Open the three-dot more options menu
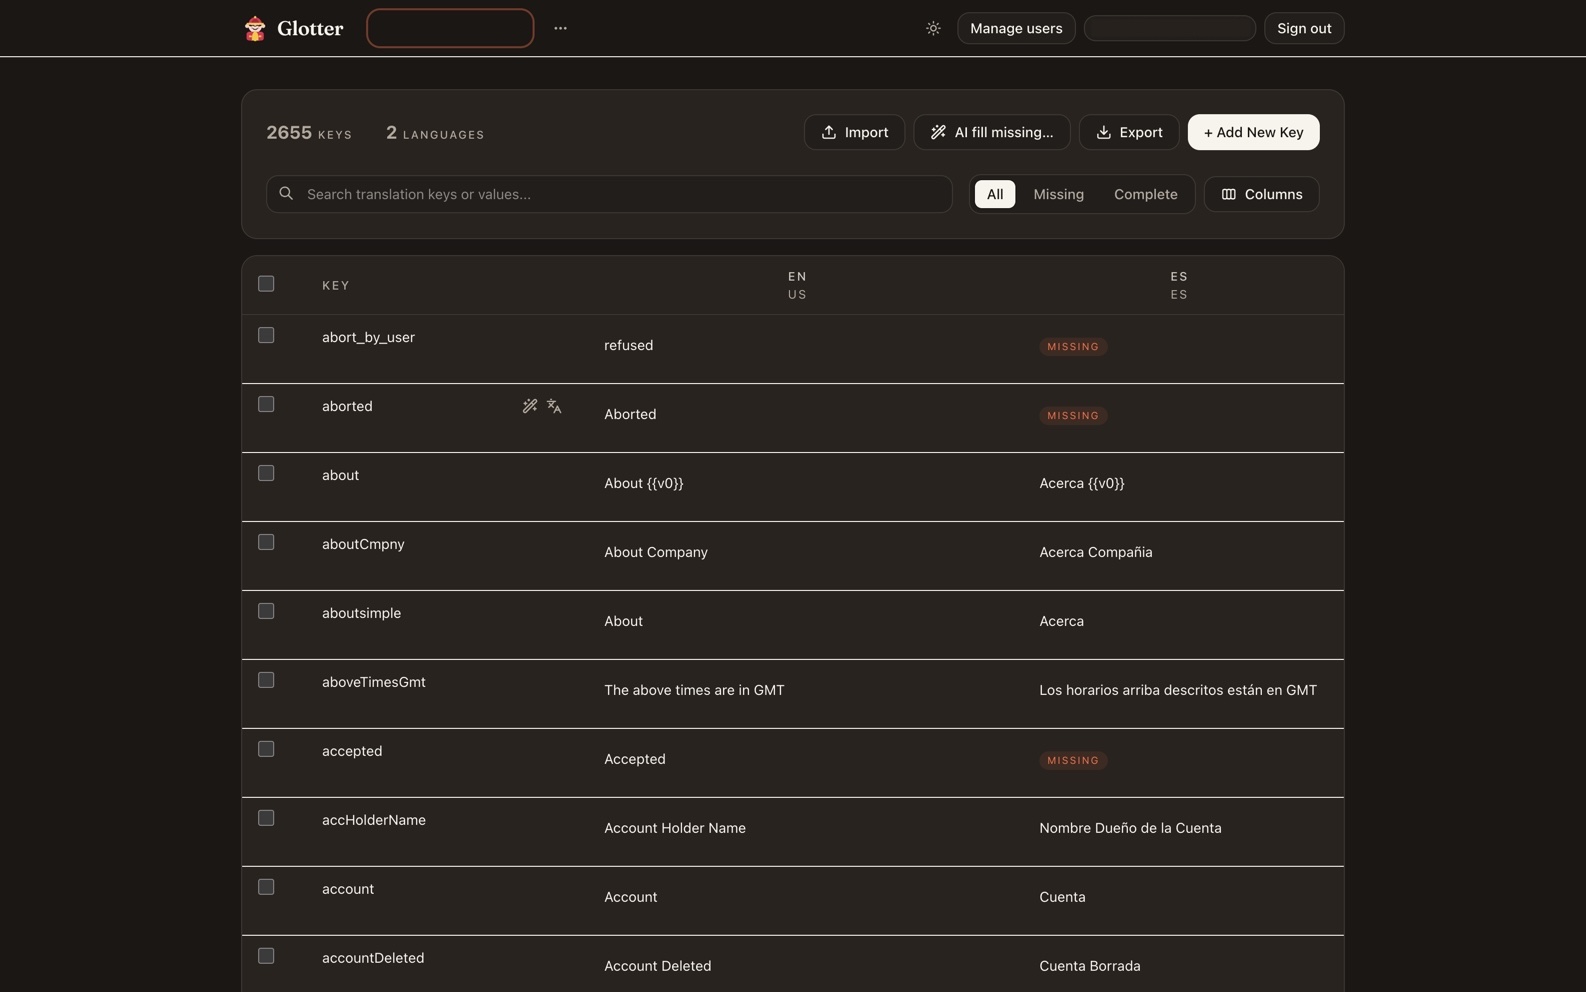Viewport: 1586px width, 992px height. click(560, 28)
